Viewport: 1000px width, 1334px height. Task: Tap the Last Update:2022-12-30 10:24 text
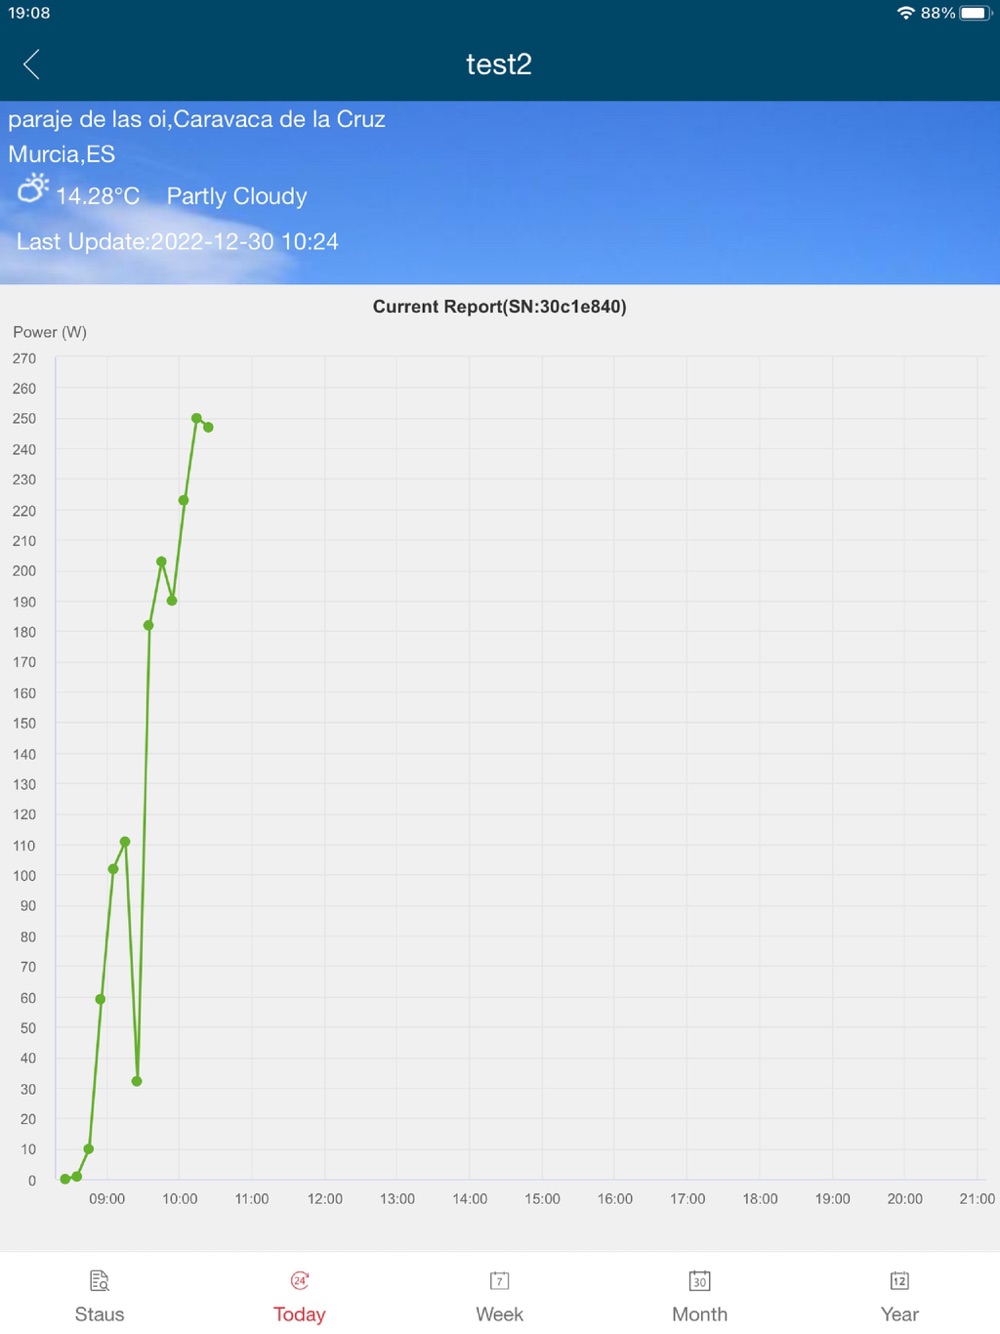coord(177,242)
